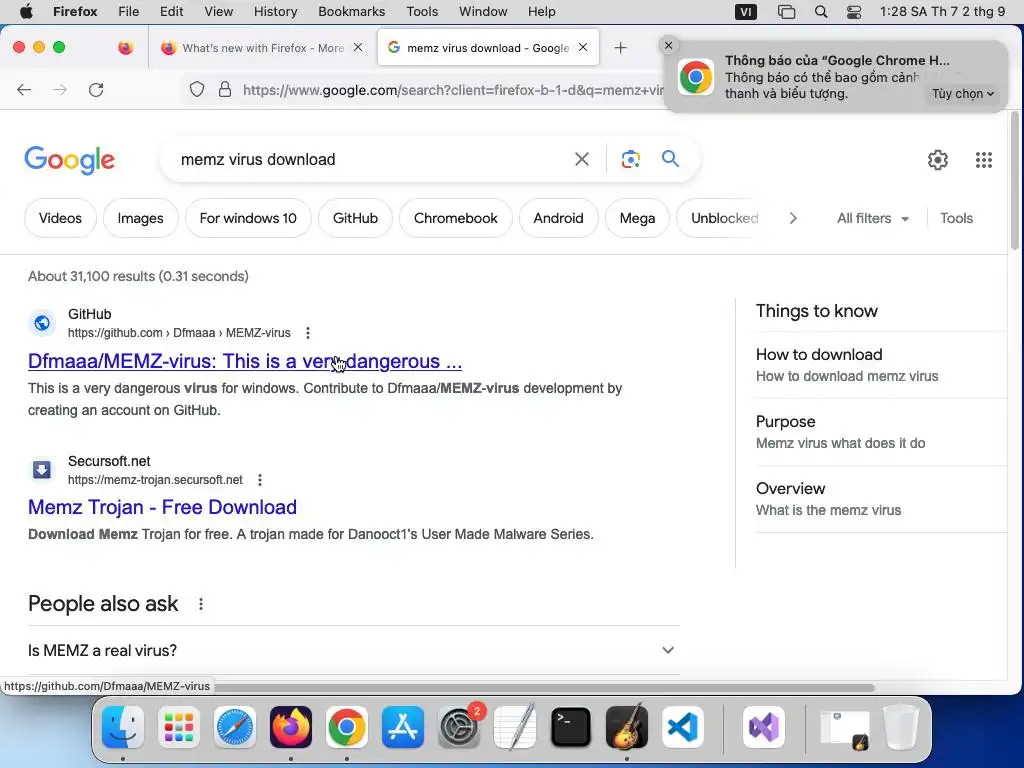Go to Google homepage via logo
The height and width of the screenshot is (768, 1024).
coord(70,160)
